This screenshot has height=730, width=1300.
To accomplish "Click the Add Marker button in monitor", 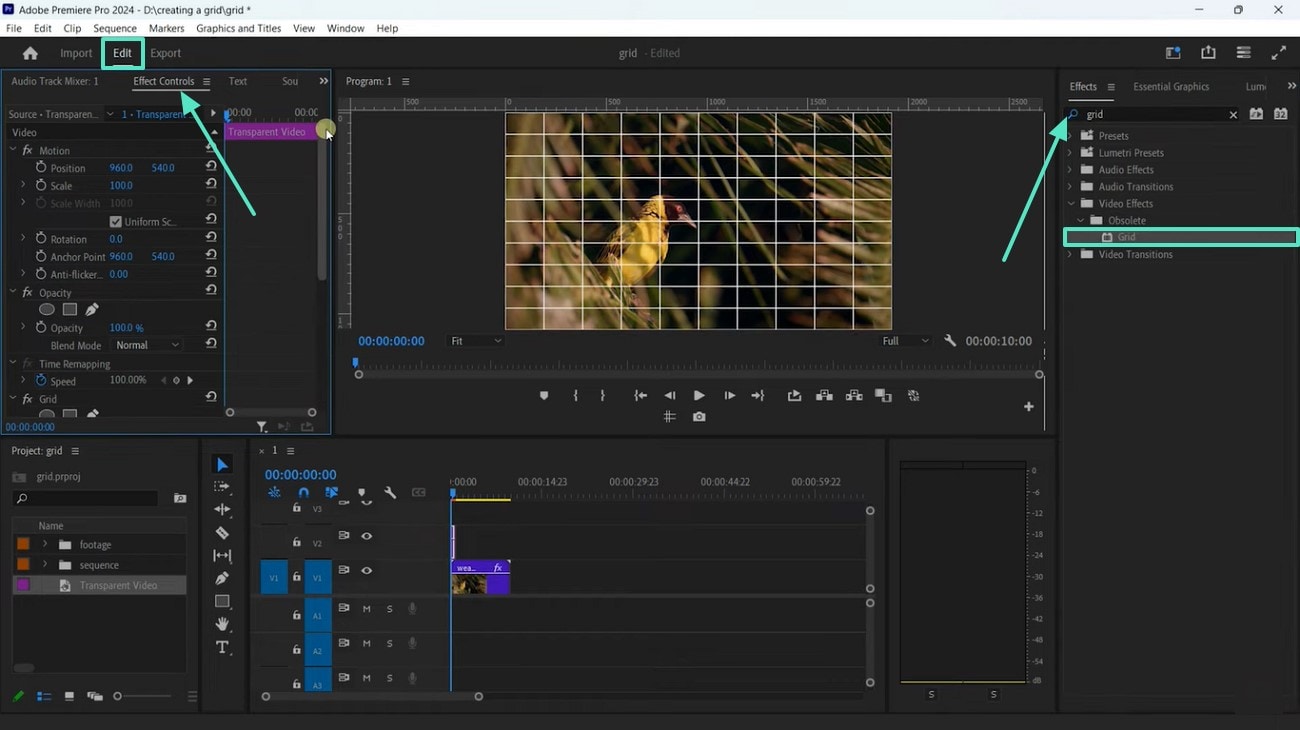I will tap(544, 396).
